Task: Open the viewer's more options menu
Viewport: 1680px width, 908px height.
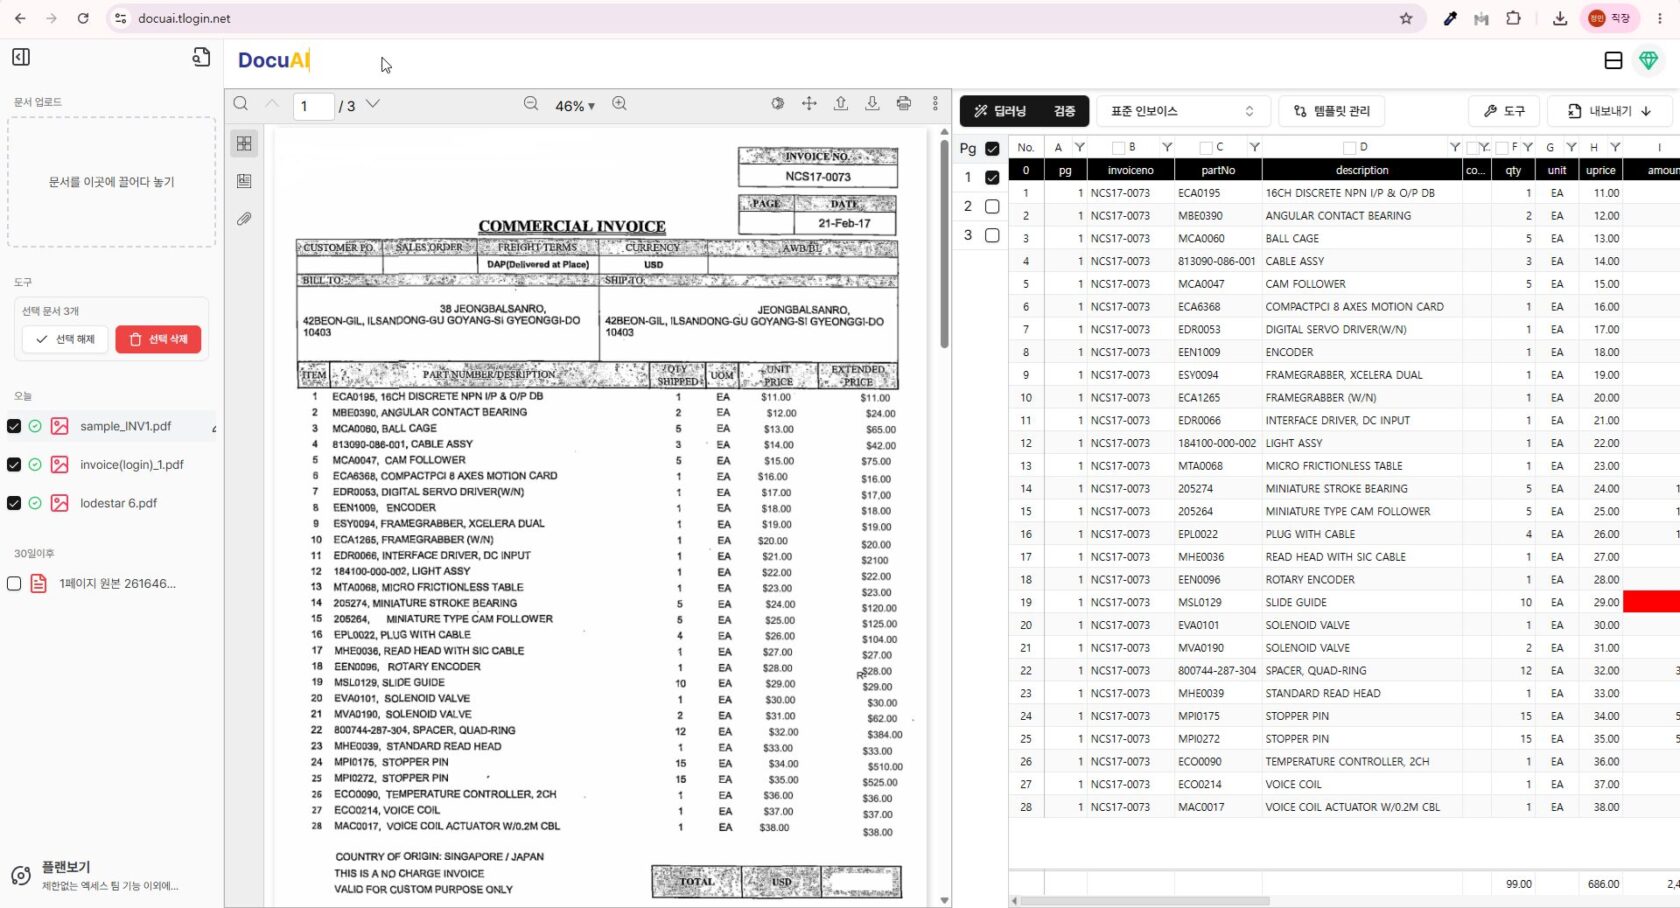Action: 935,104
